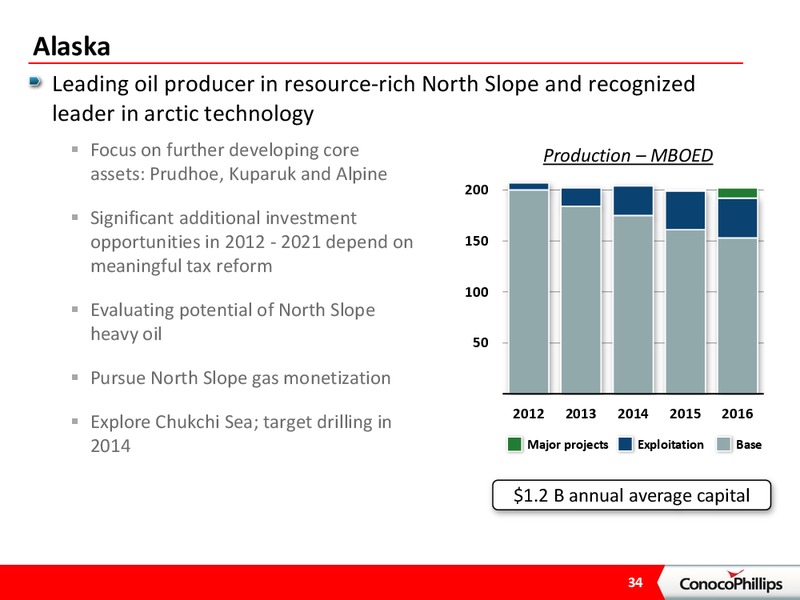Image resolution: width=800 pixels, height=600 pixels.
Task: Click the blue bullet icon before headline
Action: 36,82
